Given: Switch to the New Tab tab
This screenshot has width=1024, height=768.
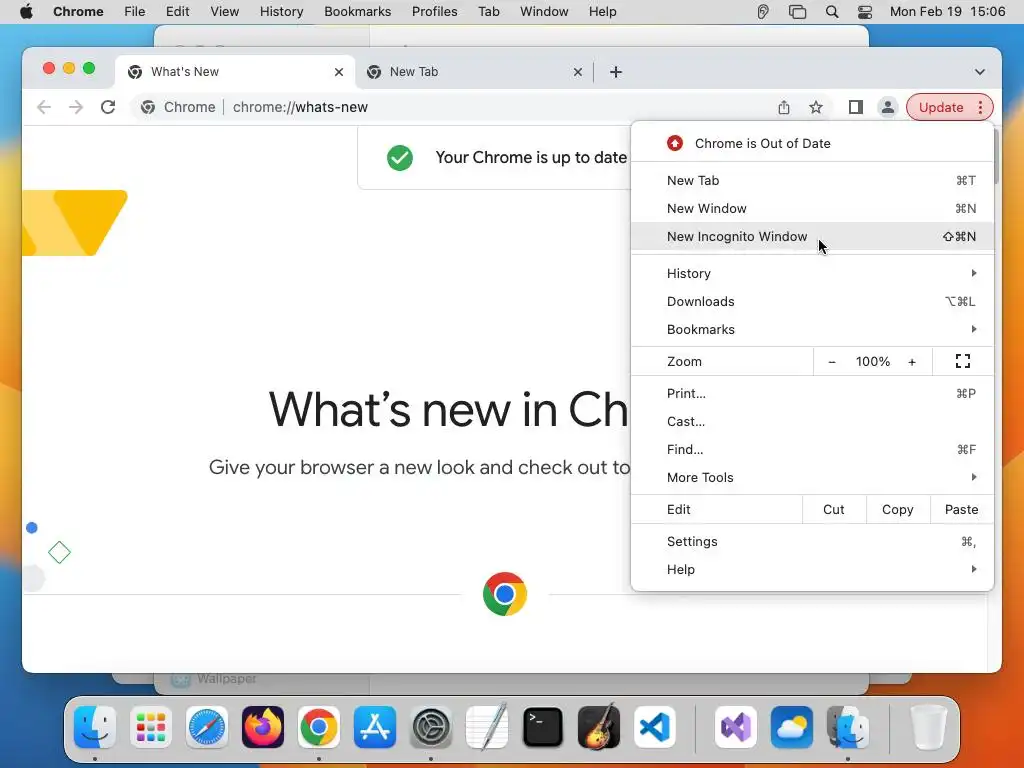Looking at the screenshot, I should (x=474, y=72).
